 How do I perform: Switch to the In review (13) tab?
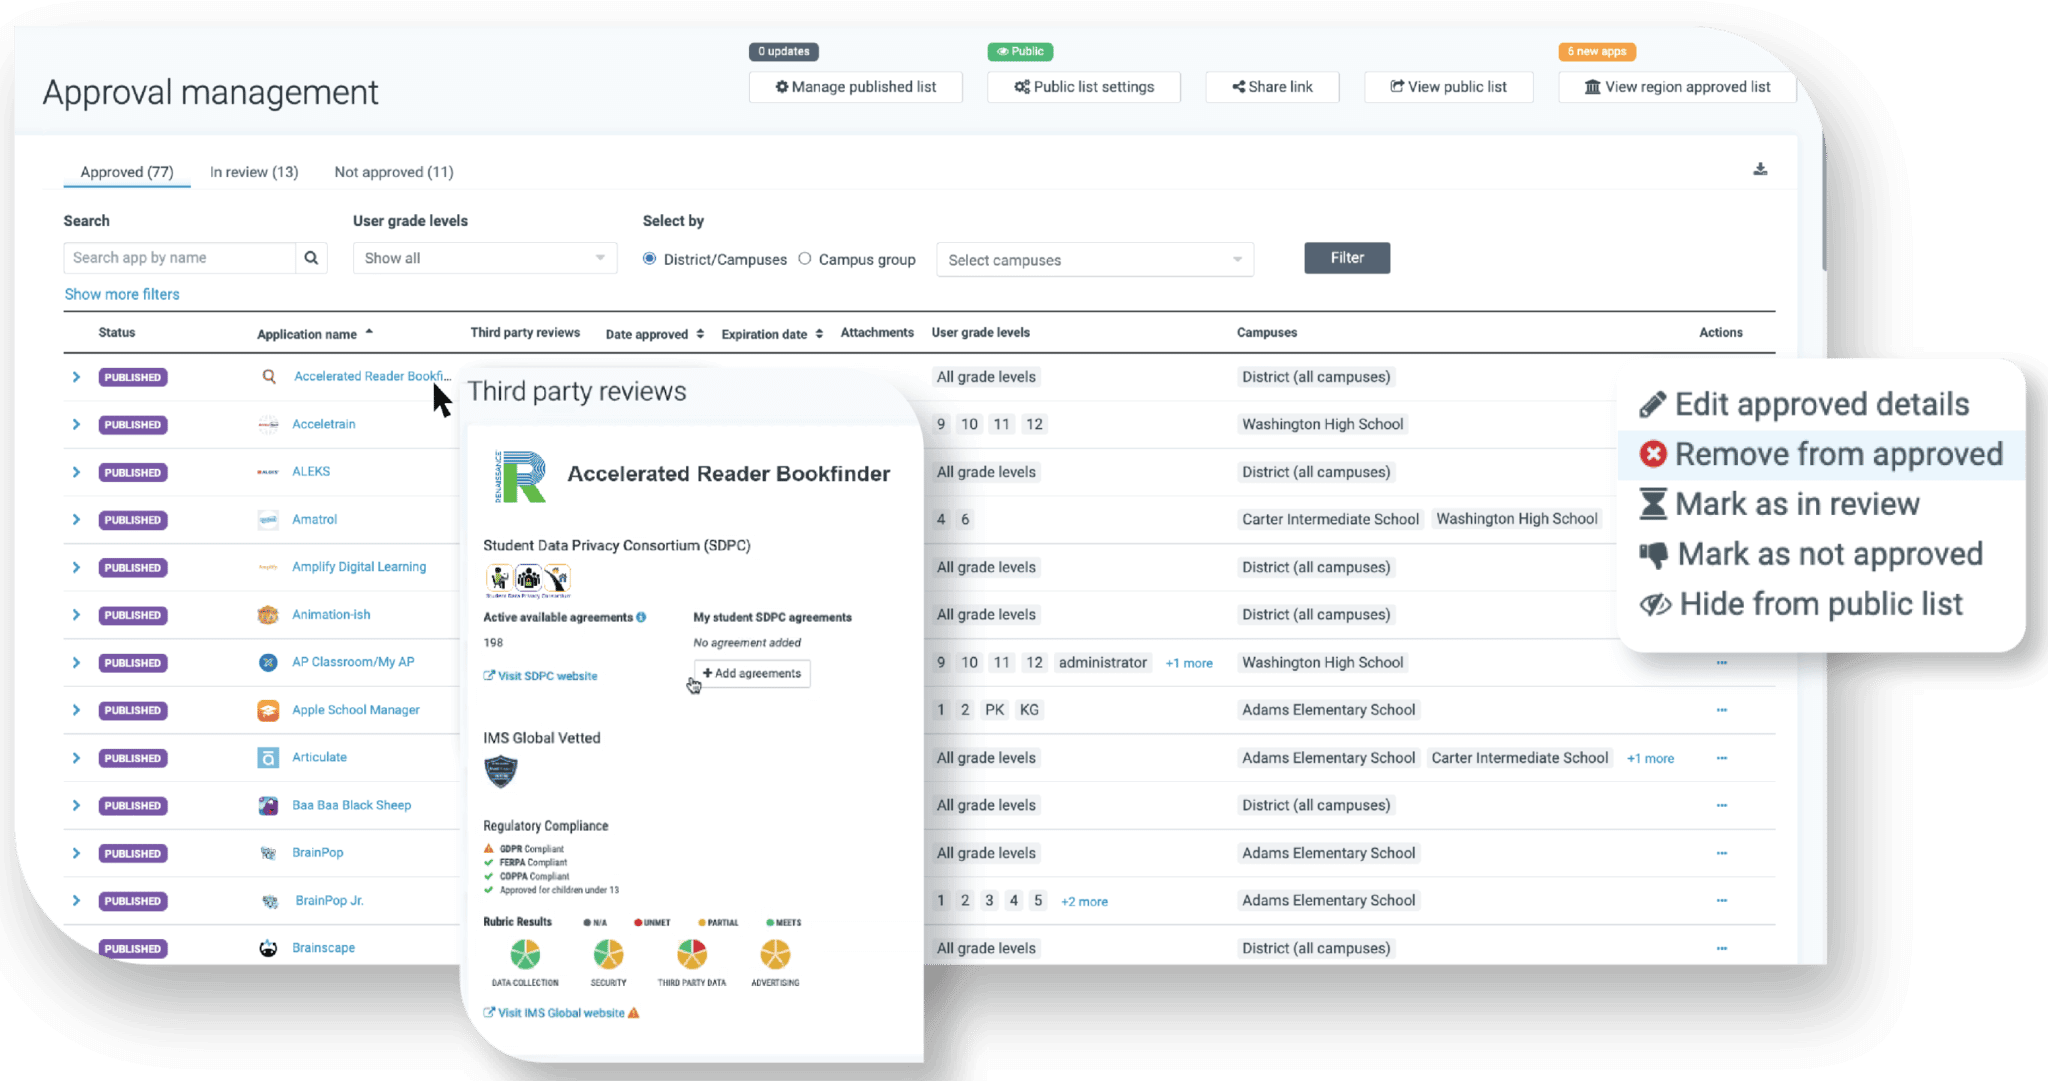click(254, 172)
